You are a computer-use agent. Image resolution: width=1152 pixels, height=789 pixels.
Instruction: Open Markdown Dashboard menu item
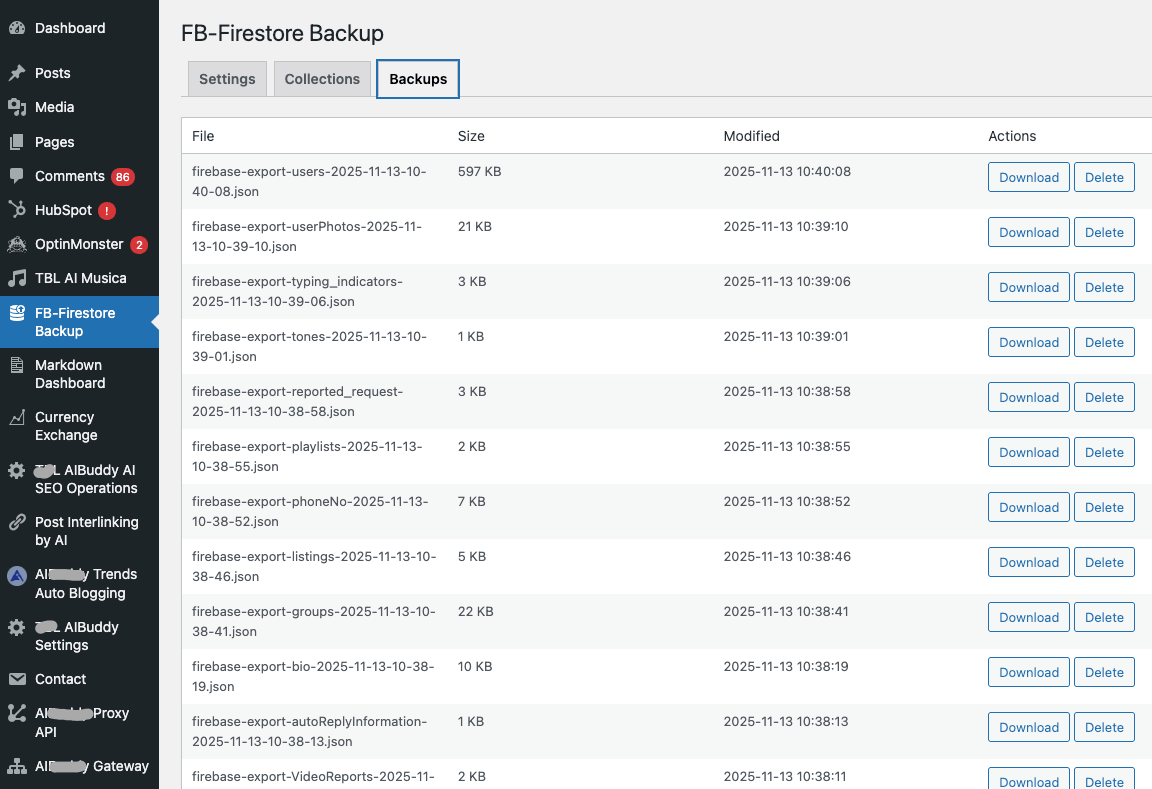pos(69,374)
